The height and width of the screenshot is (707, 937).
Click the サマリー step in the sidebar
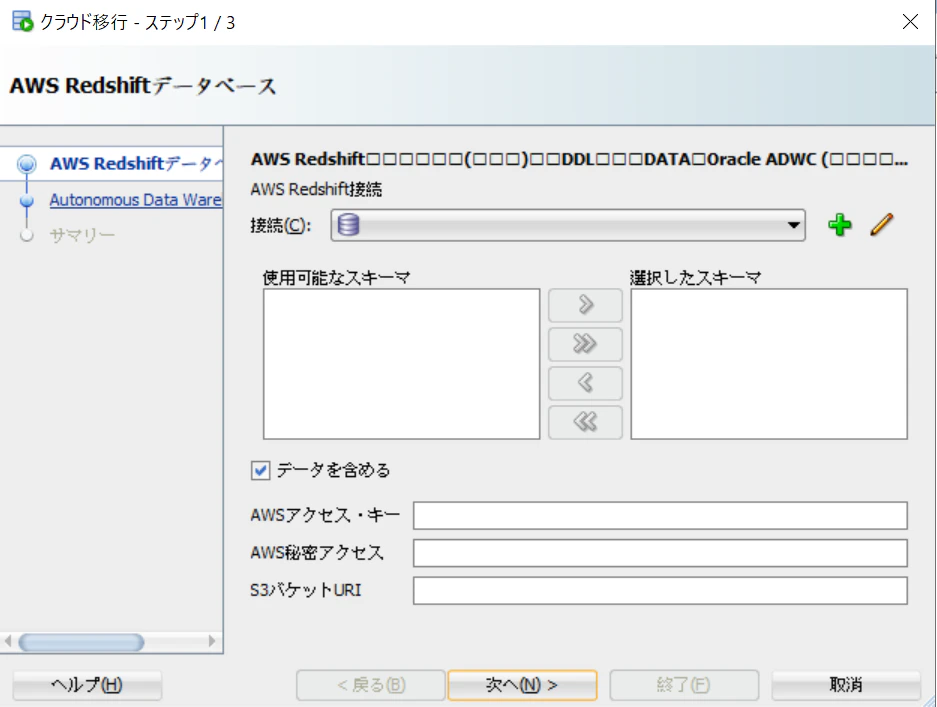tap(82, 235)
